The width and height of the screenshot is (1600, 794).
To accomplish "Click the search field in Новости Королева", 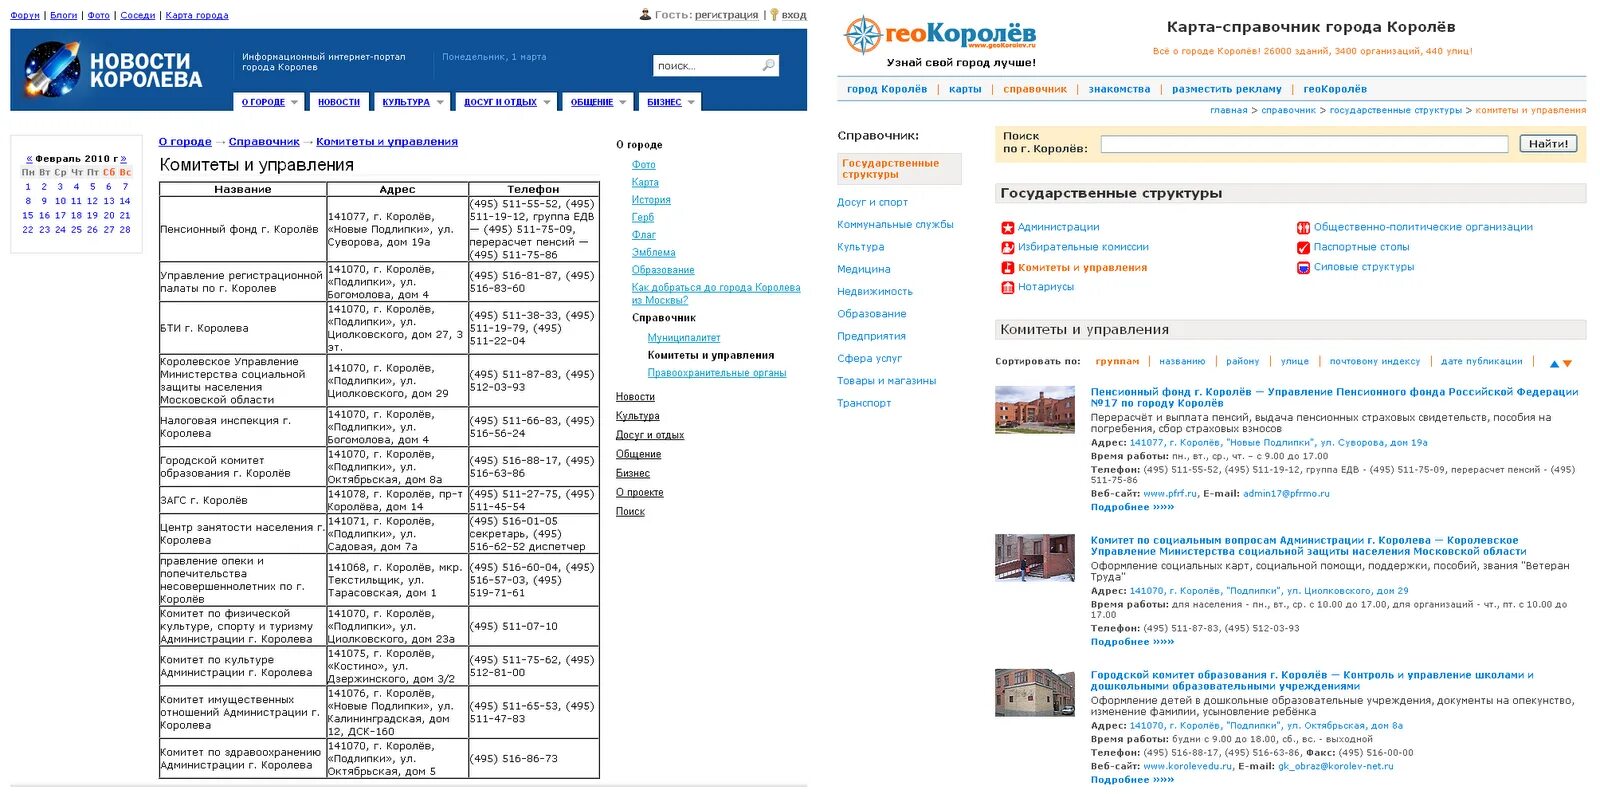I will tap(706, 65).
